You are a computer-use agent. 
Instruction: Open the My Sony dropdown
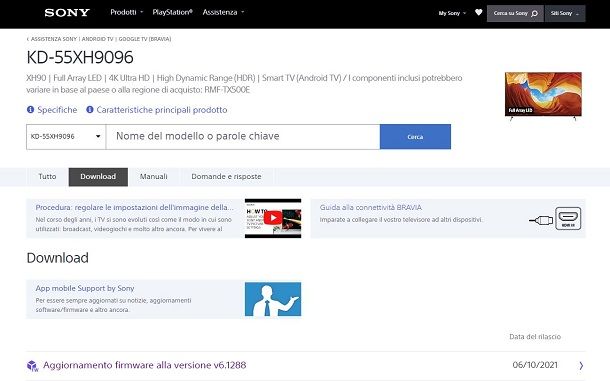pyautogui.click(x=452, y=13)
